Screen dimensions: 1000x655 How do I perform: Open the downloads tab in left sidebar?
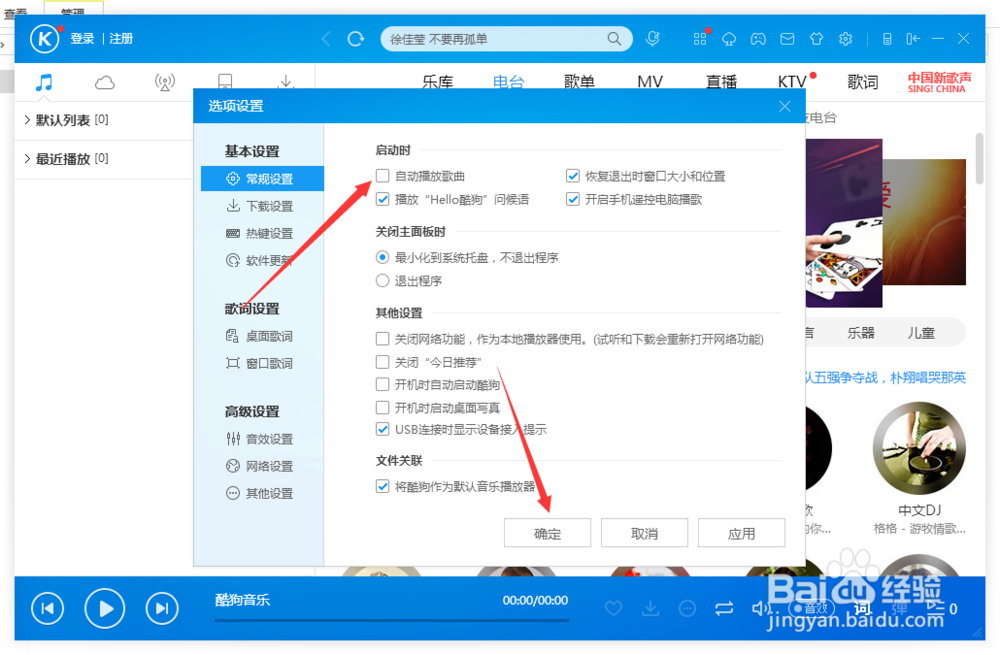pyautogui.click(x=286, y=83)
